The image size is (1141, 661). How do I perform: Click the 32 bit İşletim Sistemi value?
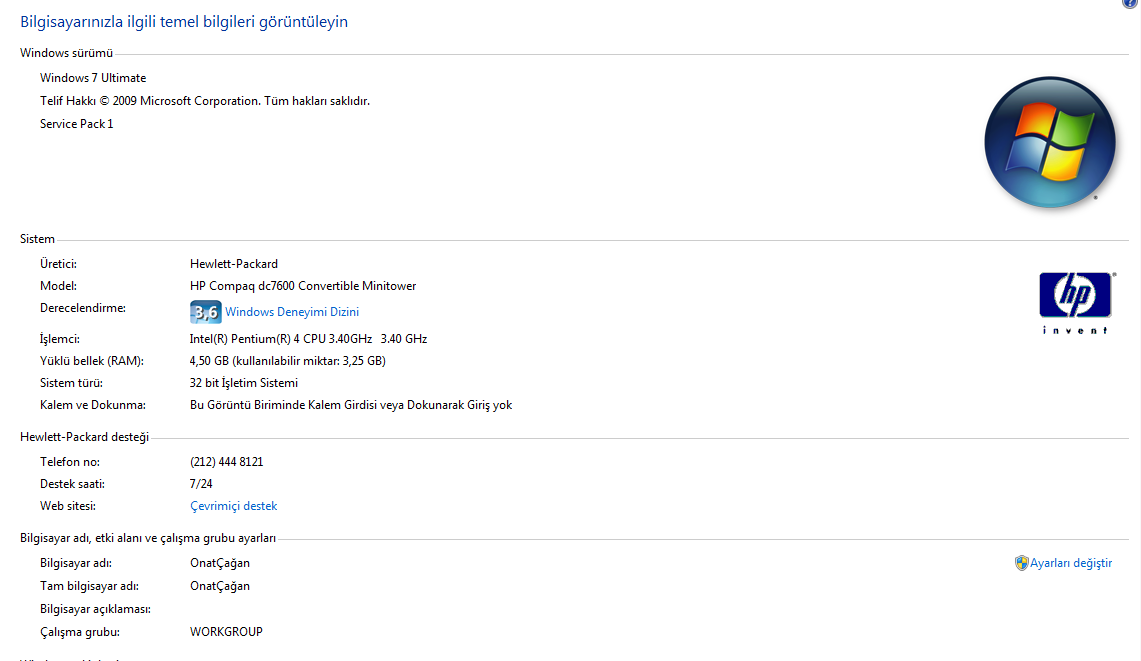(243, 383)
